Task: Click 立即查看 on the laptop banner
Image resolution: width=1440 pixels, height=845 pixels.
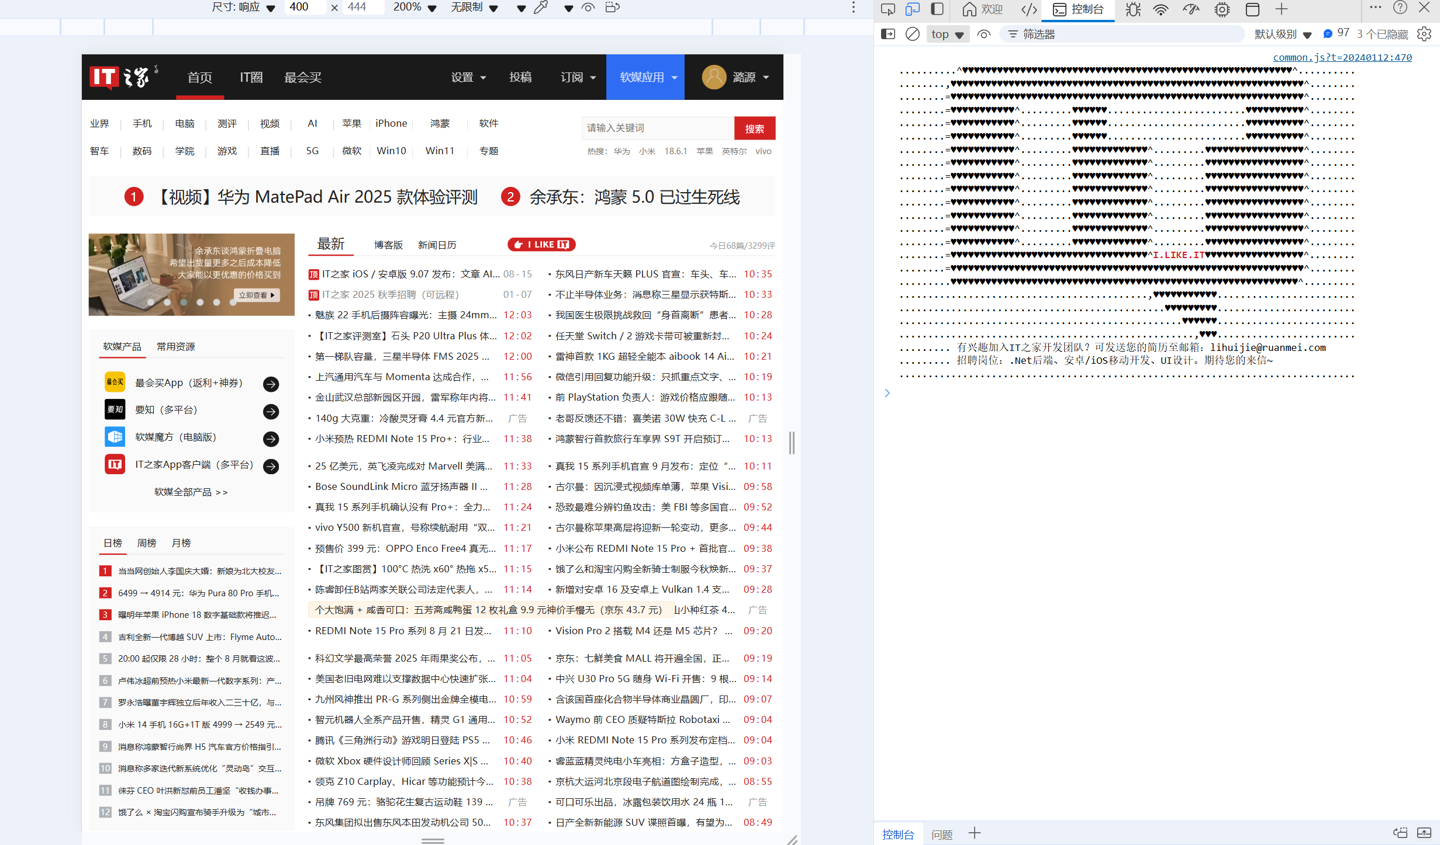Action: [258, 296]
